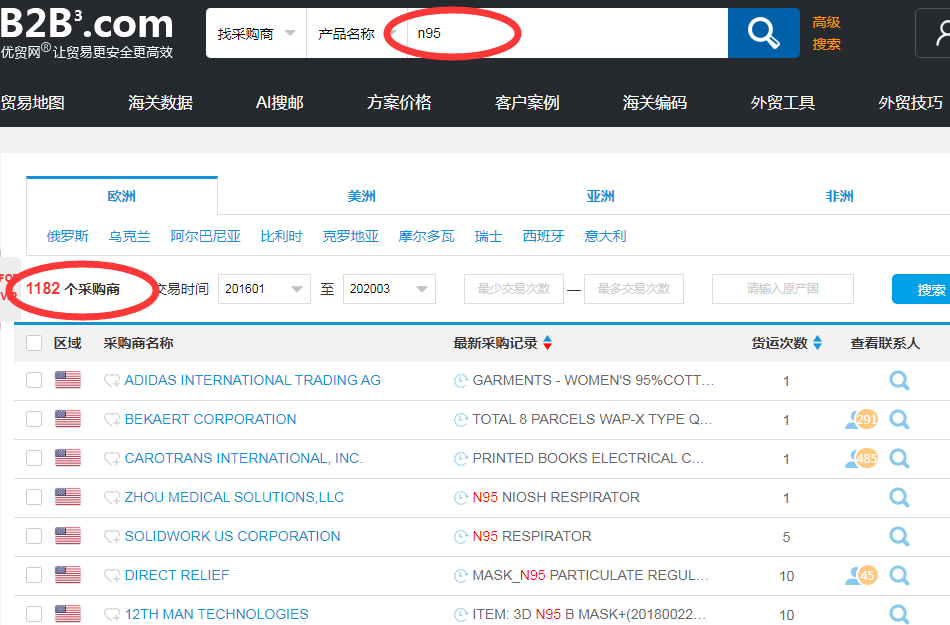The width and height of the screenshot is (950, 625).
Task: Check the BEKAERT CORPORATION row
Action: point(34,419)
